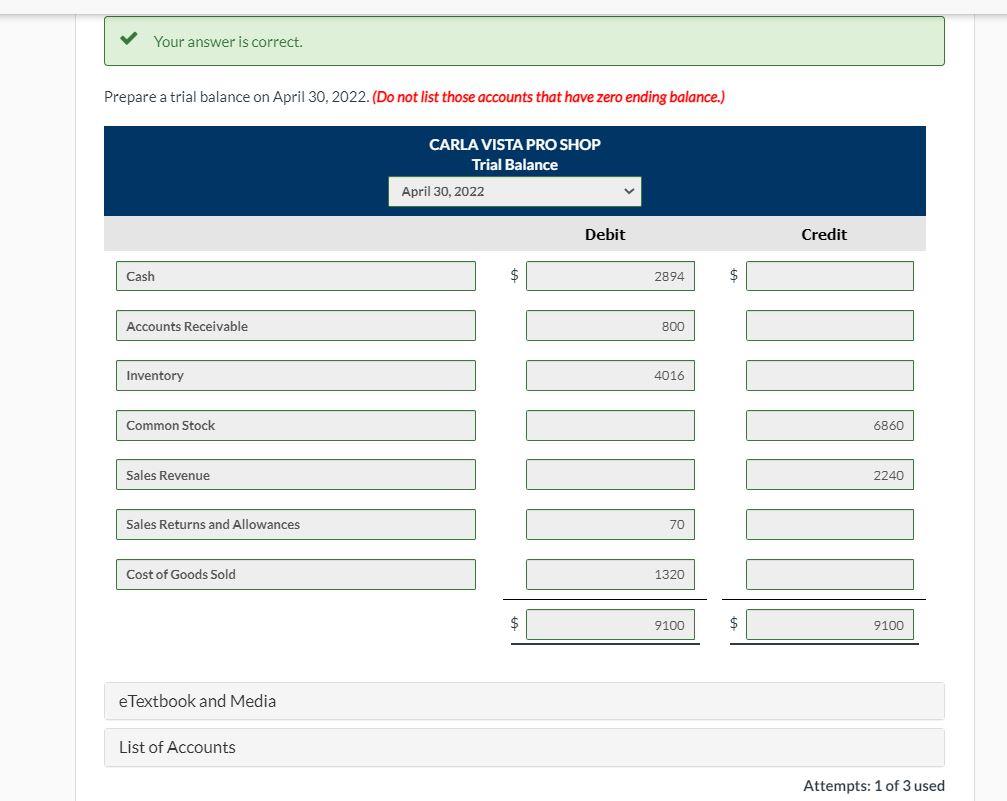Select the Accounts Receivable debit field 800

[x=610, y=326]
